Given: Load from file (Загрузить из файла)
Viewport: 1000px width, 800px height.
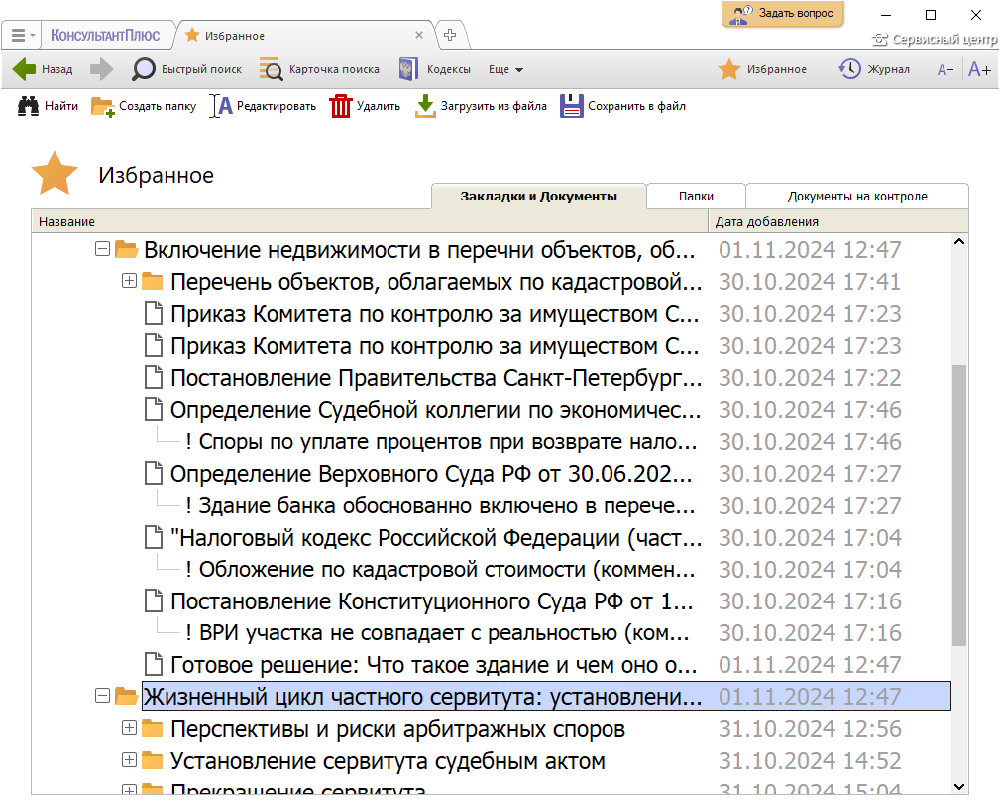Looking at the screenshot, I should 426,106.
